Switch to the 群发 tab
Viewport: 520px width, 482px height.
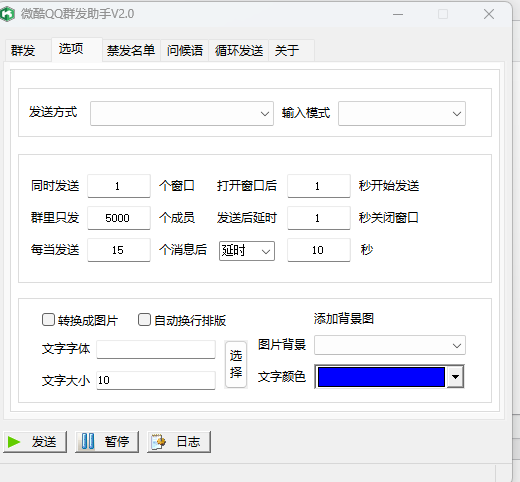(x=23, y=50)
